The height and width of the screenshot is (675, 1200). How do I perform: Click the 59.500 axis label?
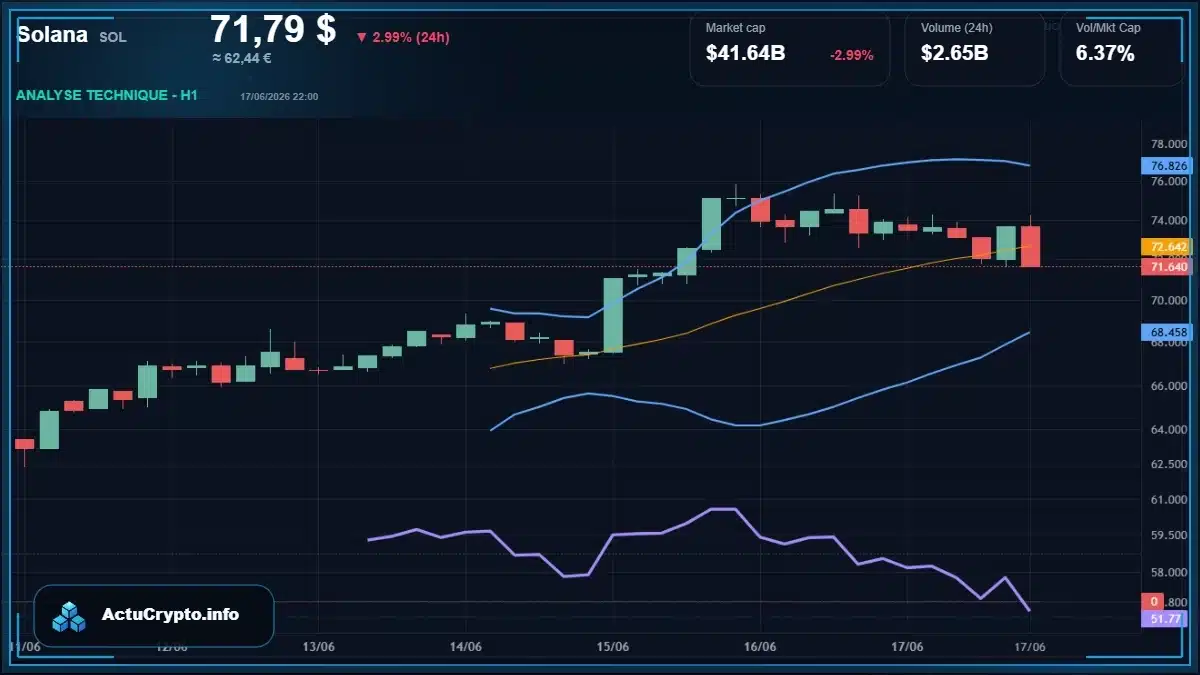click(x=1169, y=535)
